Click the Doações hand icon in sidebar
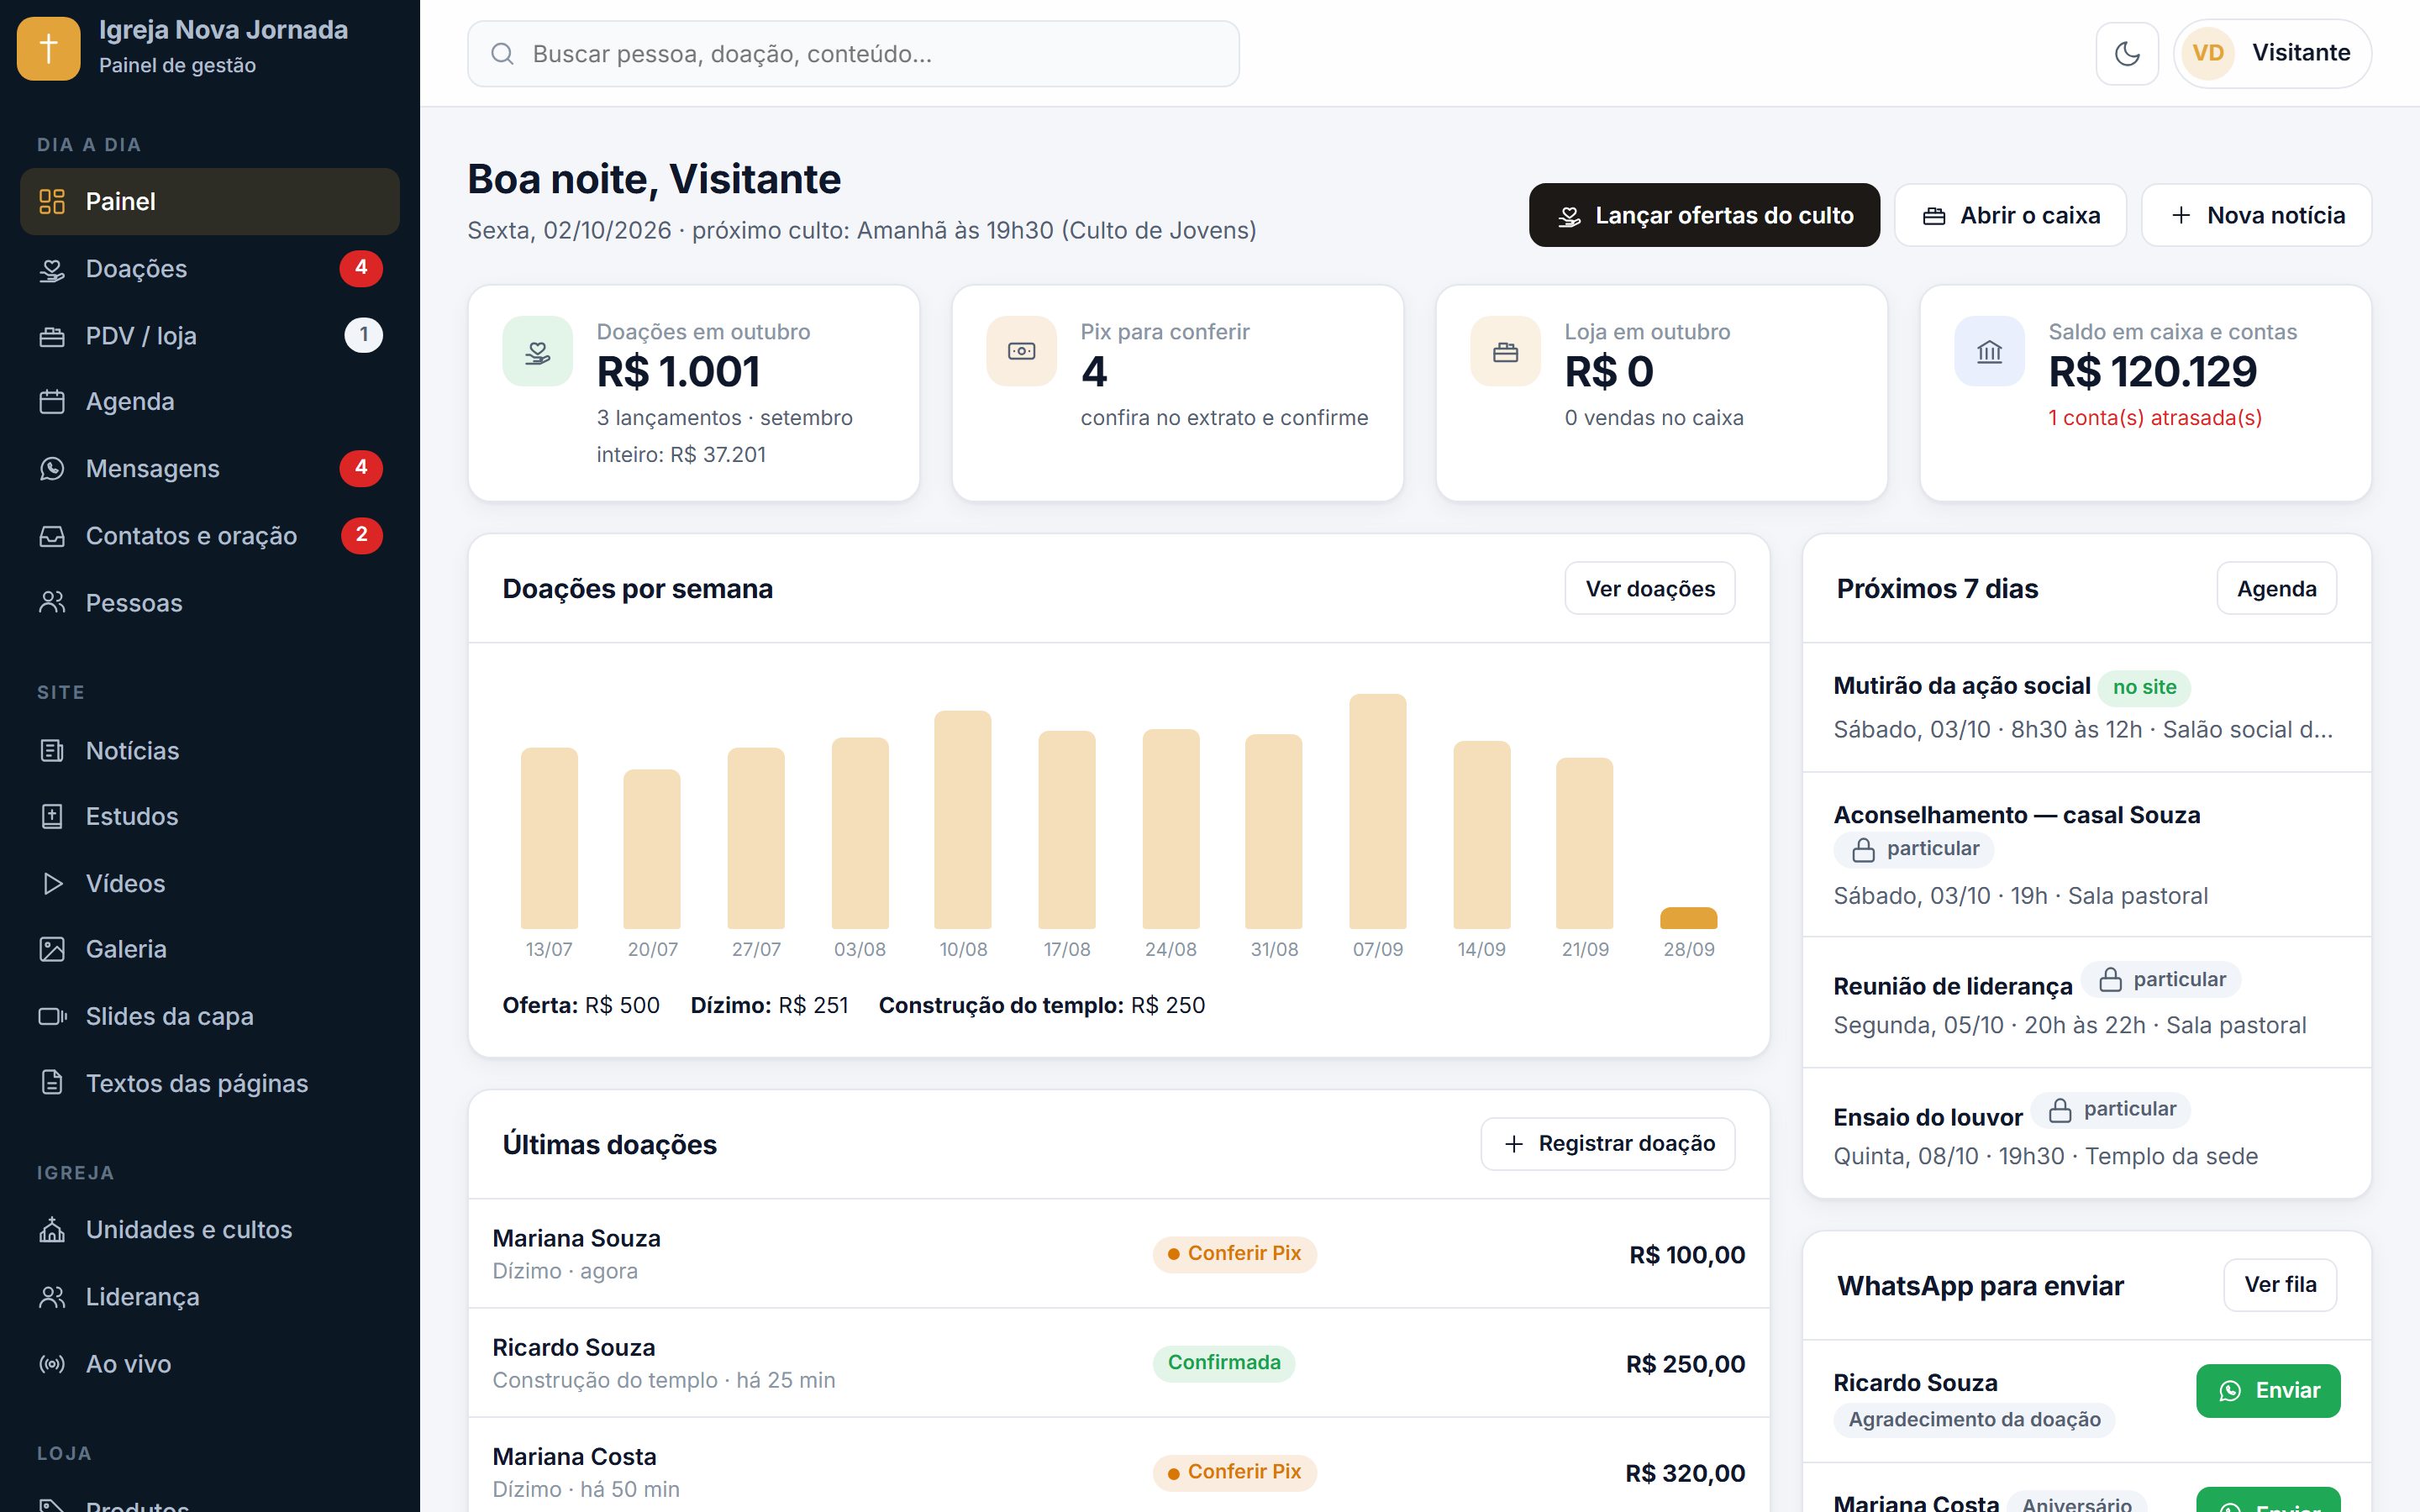The image size is (2420, 1512). click(x=52, y=269)
